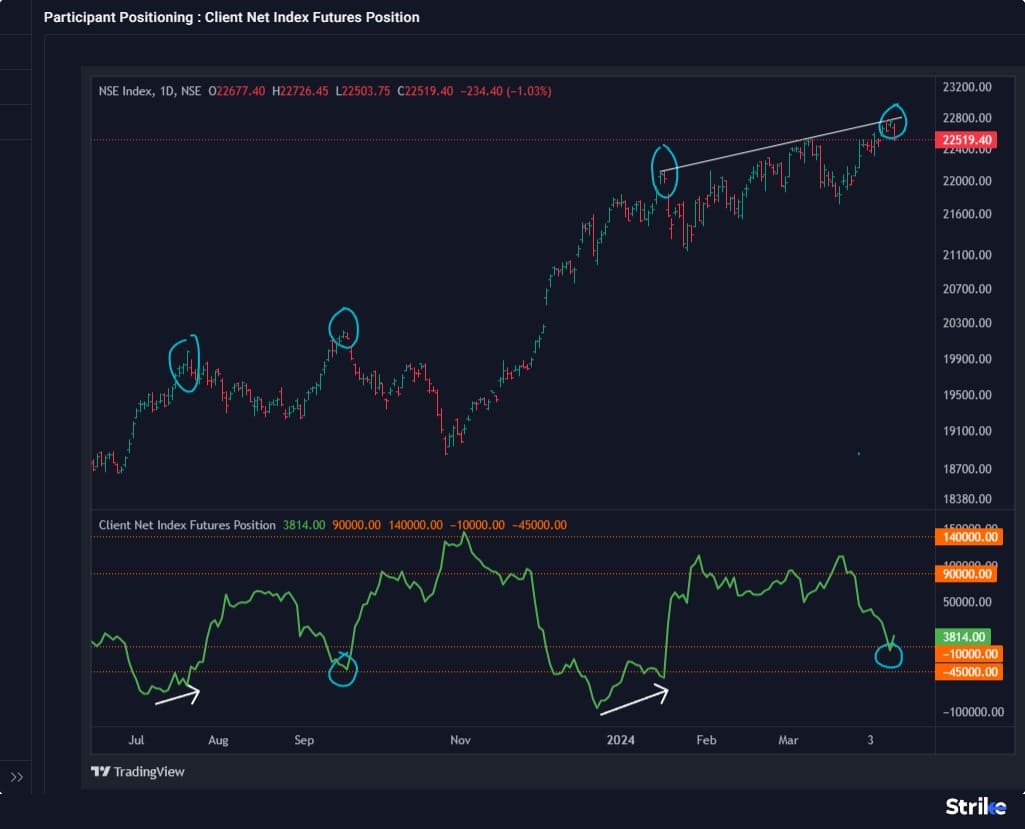Click the Strike logo
The image size is (1025, 829).
976,806
